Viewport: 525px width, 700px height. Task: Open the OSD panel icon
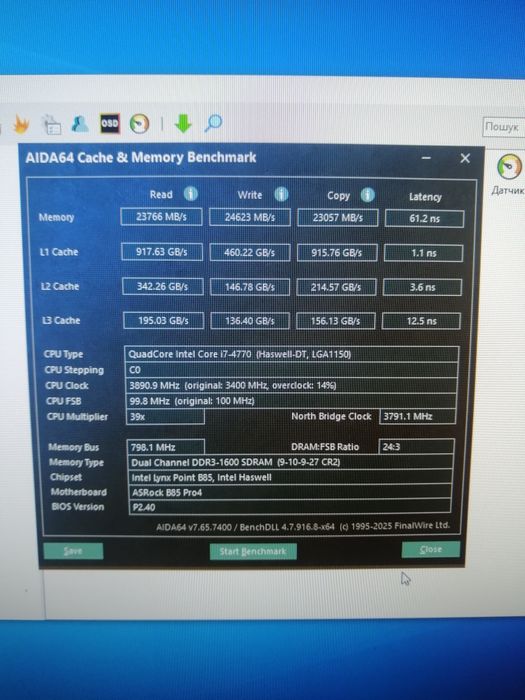[110, 124]
